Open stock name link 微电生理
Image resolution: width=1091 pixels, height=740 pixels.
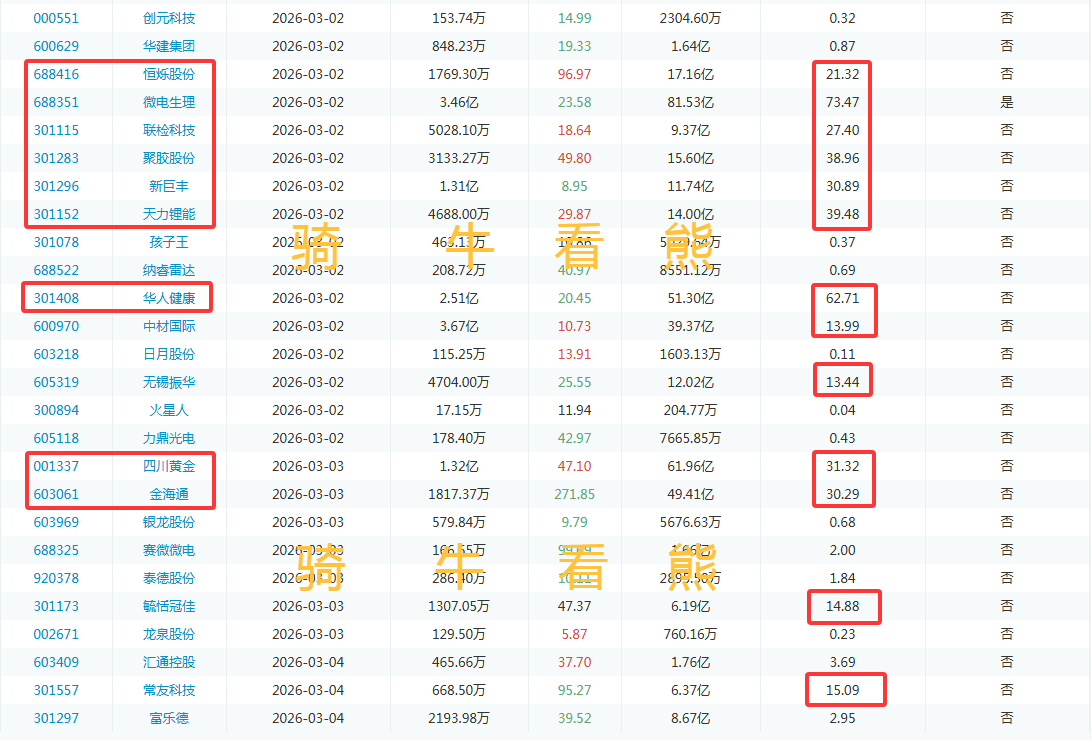click(169, 102)
